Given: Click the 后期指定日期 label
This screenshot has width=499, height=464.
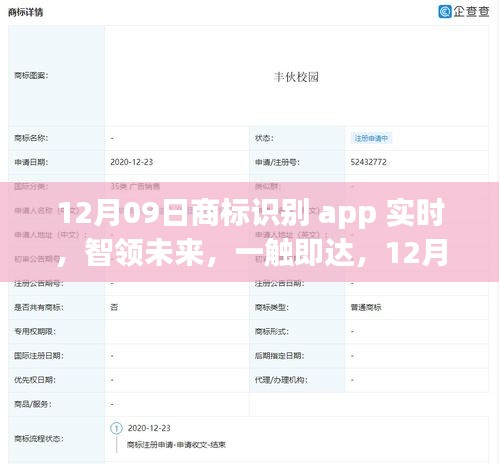Looking at the screenshot, I should point(280,356).
